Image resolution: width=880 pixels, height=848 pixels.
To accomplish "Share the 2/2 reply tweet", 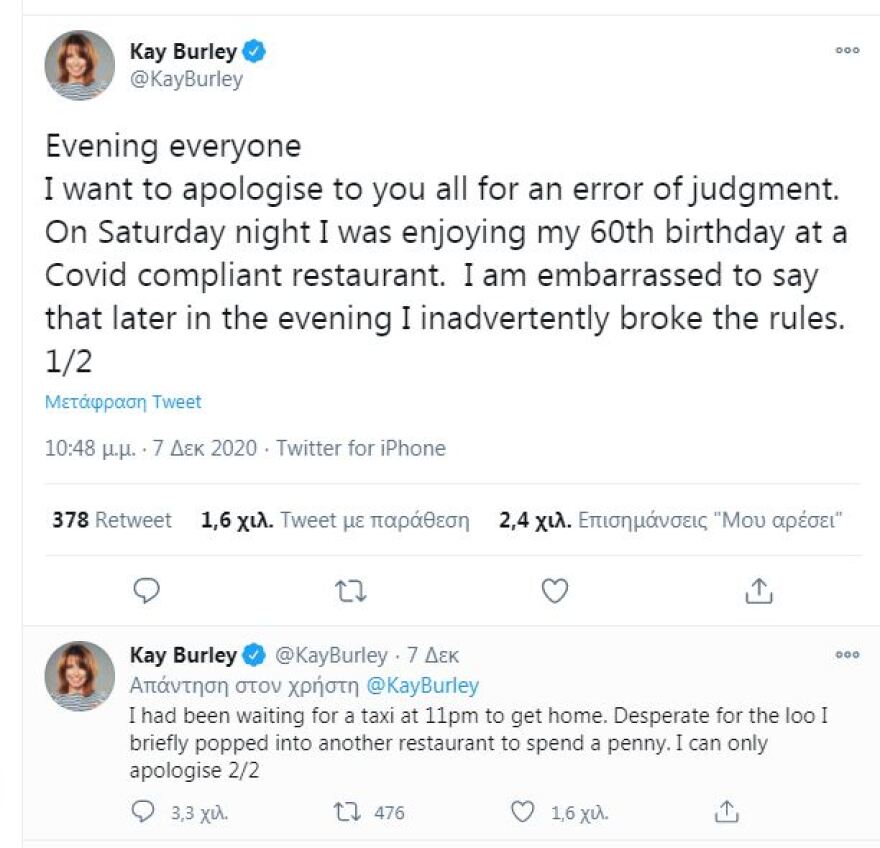I will click(728, 811).
